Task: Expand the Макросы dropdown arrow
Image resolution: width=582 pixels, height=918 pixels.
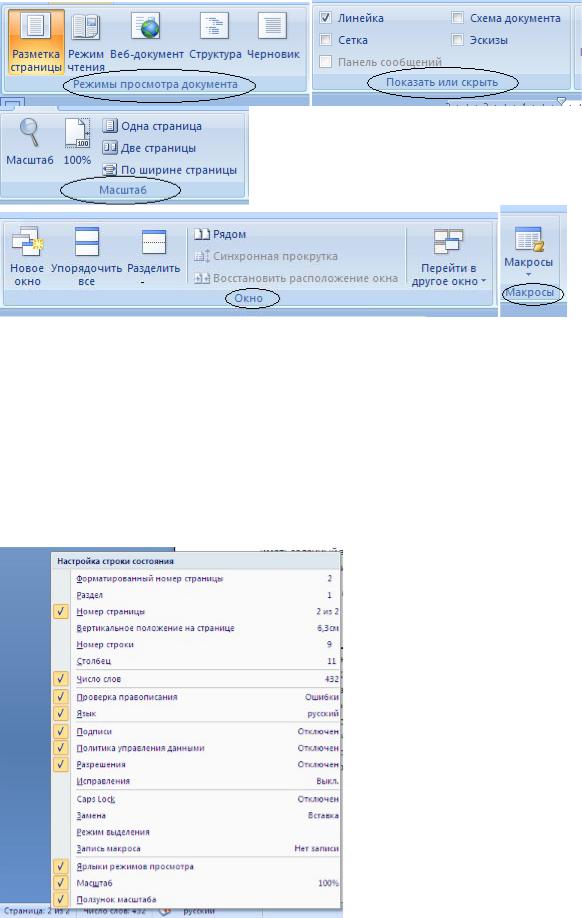Action: [529, 274]
